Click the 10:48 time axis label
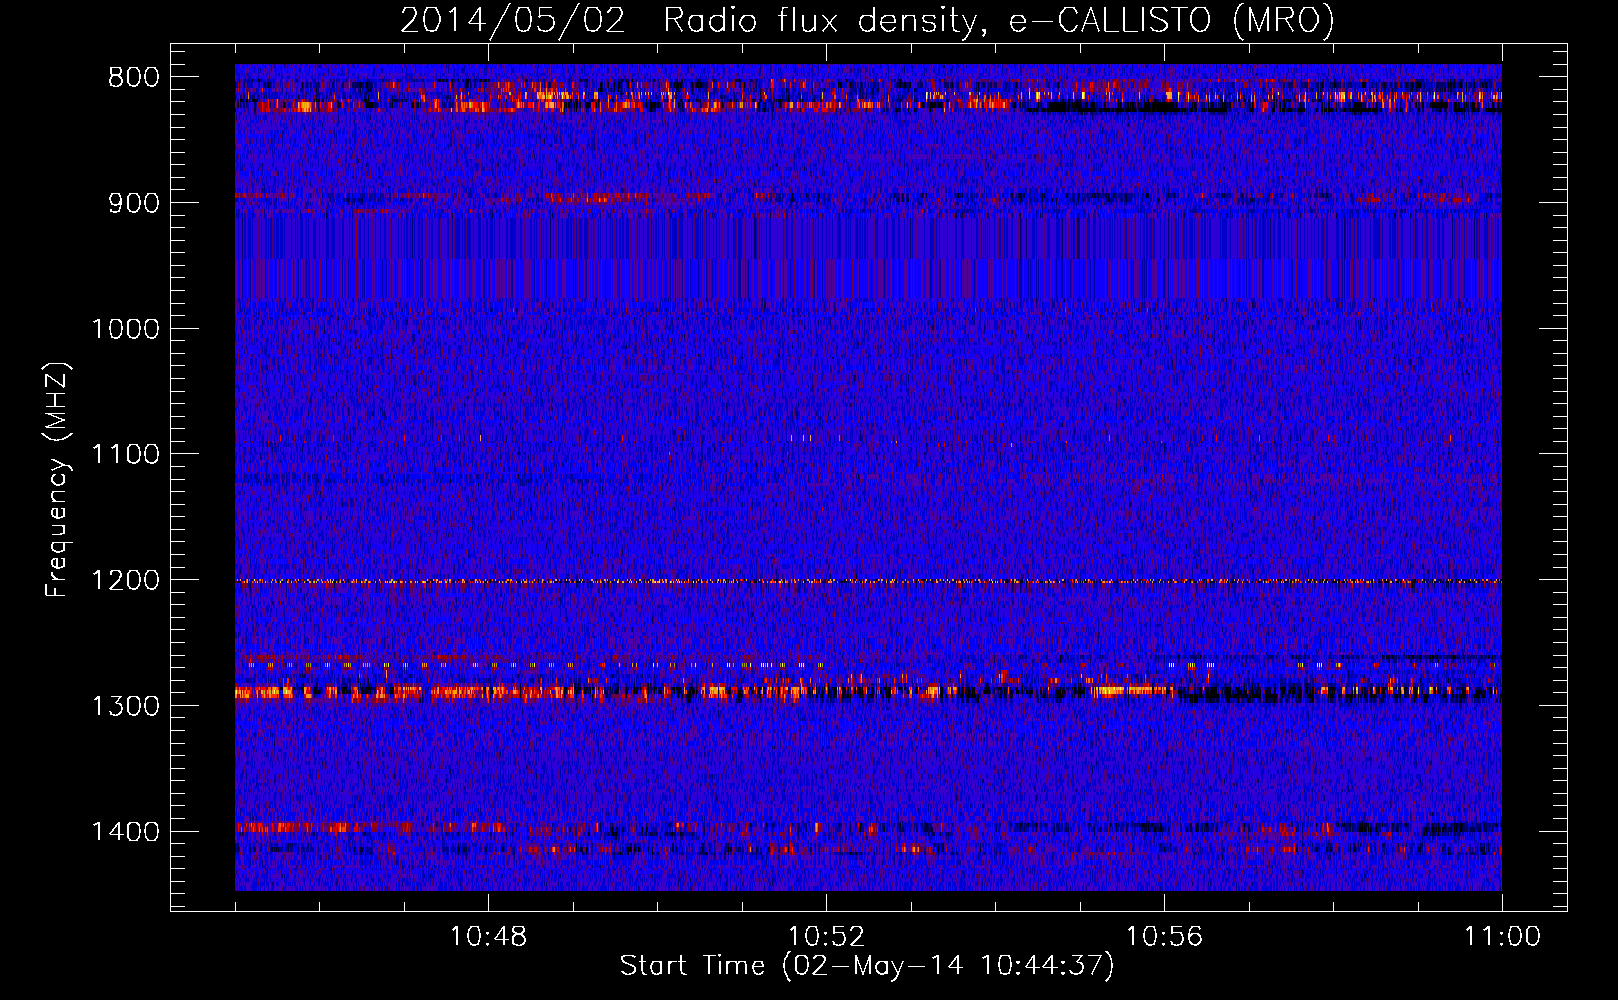Screen dimensions: 1618x1000 point(488,937)
